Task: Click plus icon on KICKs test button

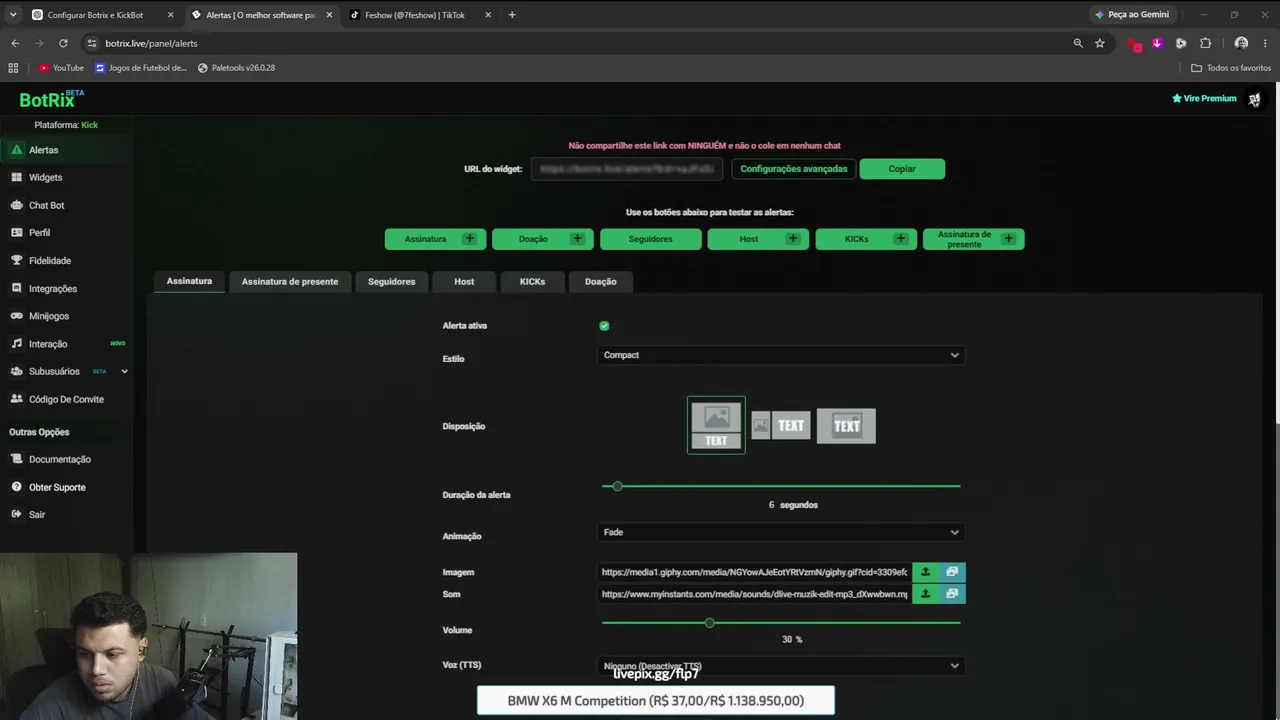Action: [x=901, y=239]
